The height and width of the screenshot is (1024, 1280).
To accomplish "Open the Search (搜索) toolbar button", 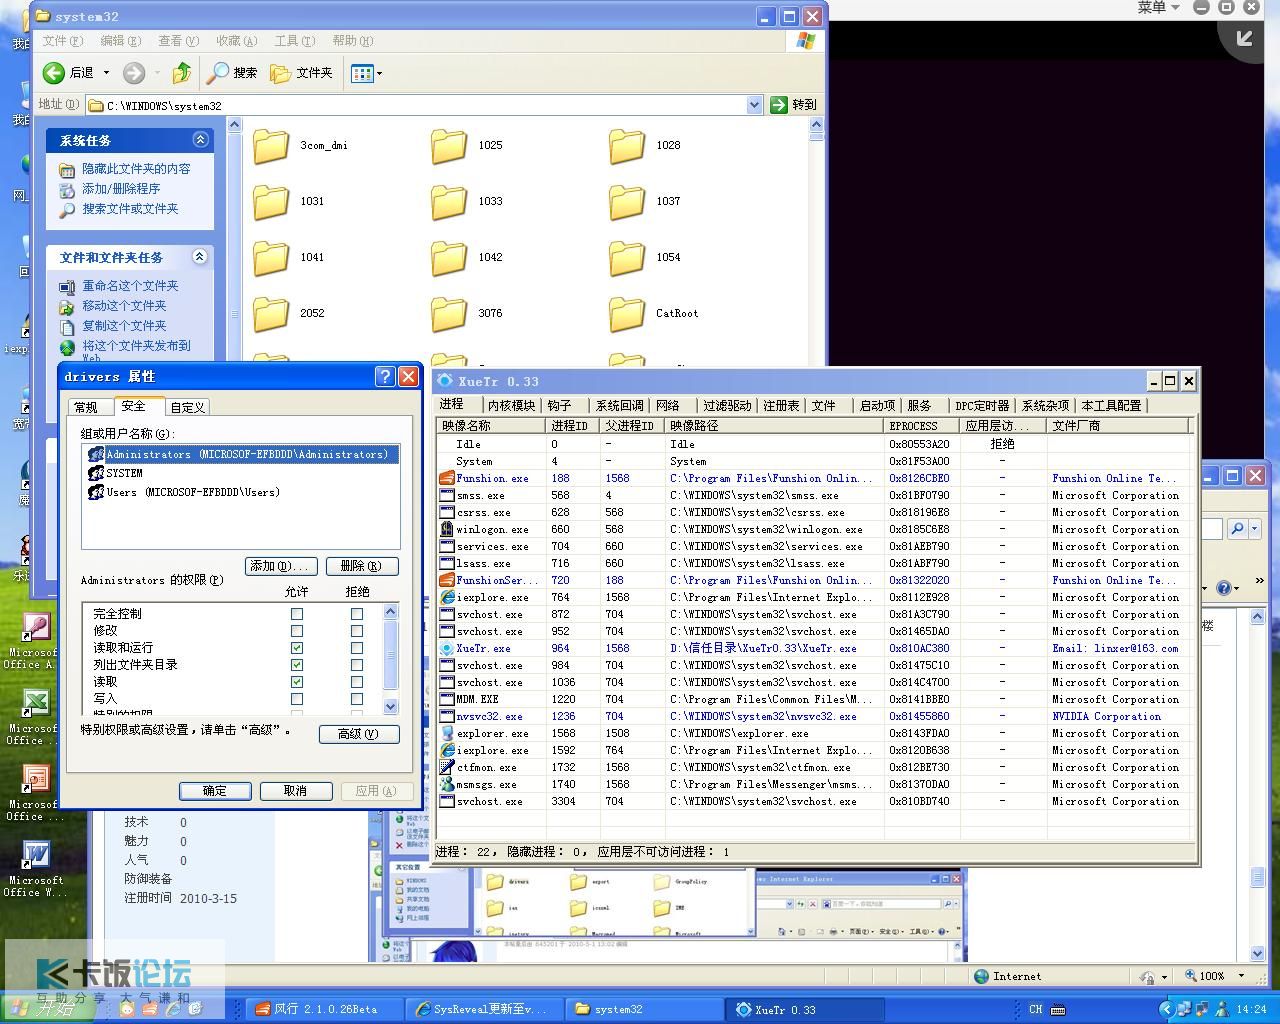I will point(232,73).
